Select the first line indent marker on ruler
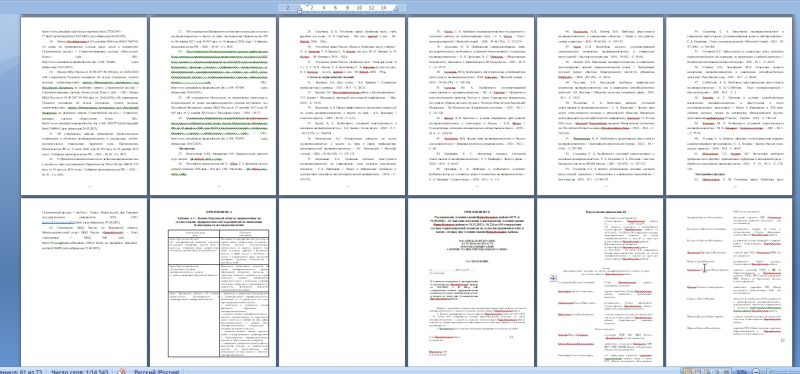Image resolution: width=800 pixels, height=374 pixels. pyautogui.click(x=307, y=4)
